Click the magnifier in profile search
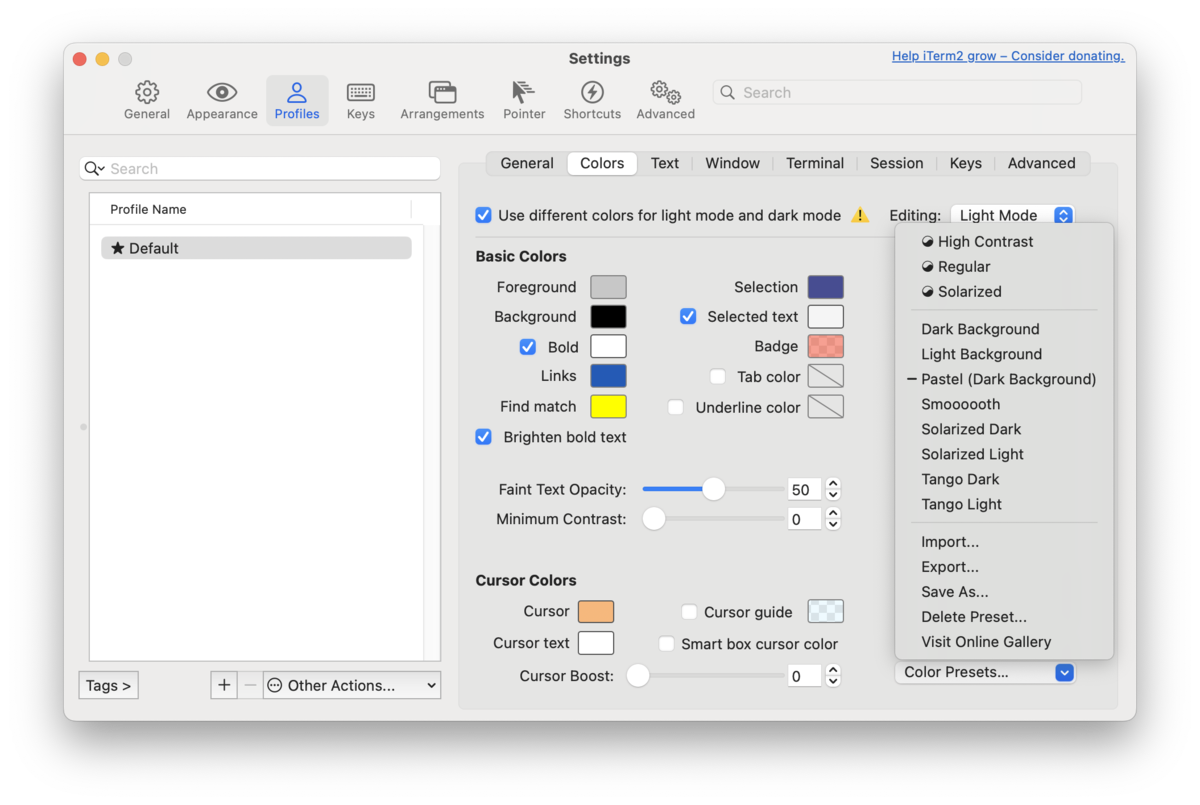Screen dimensions: 1200x805 [x=94, y=169]
